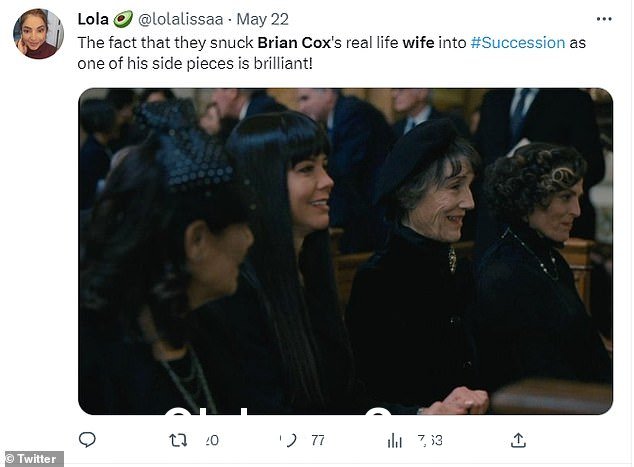Like the tweet with the heart icon
The height and width of the screenshot is (467, 634).
[x=289, y=440]
